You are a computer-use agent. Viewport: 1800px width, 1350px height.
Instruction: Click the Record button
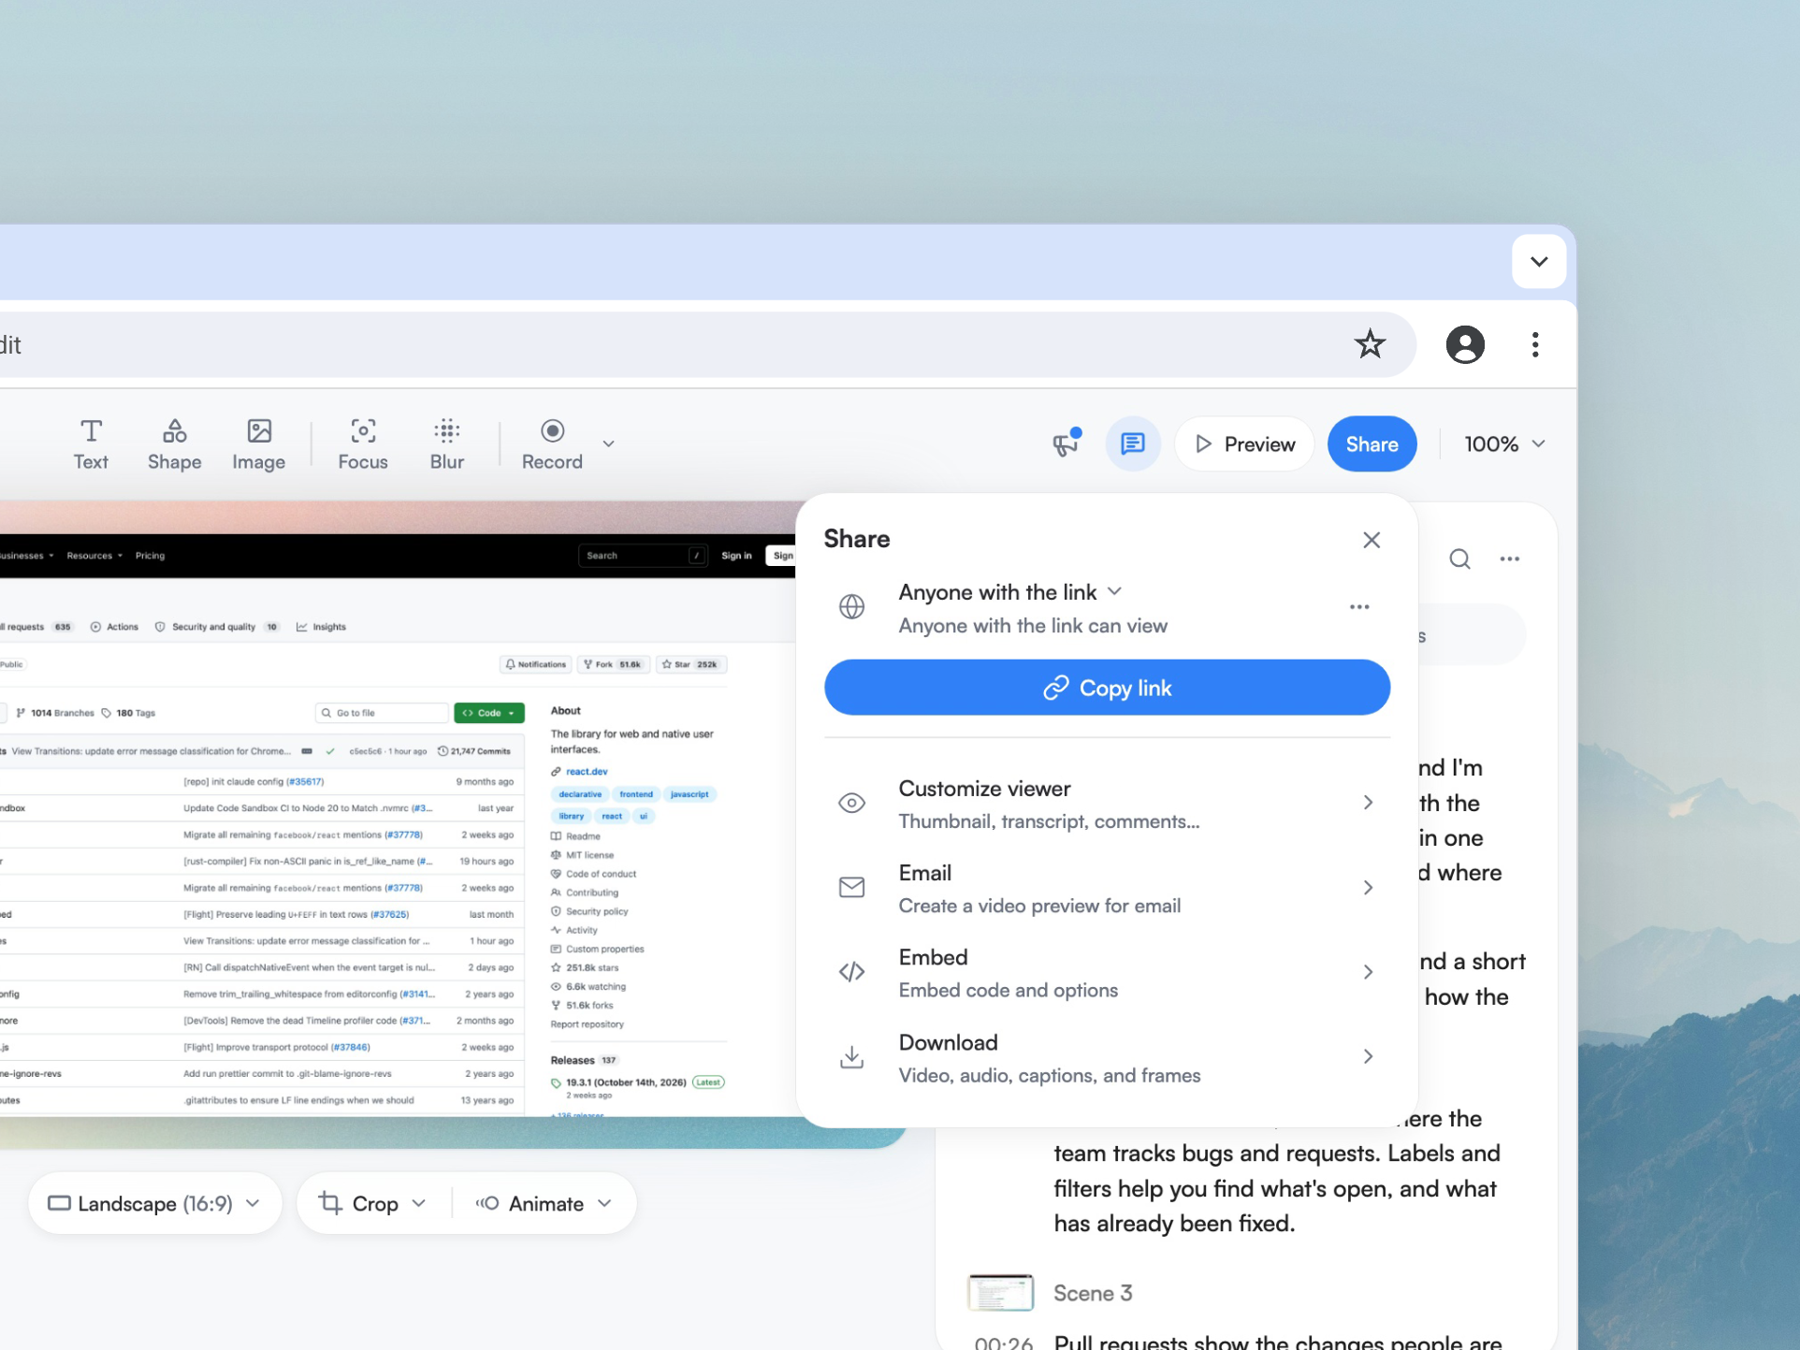pyautogui.click(x=552, y=444)
